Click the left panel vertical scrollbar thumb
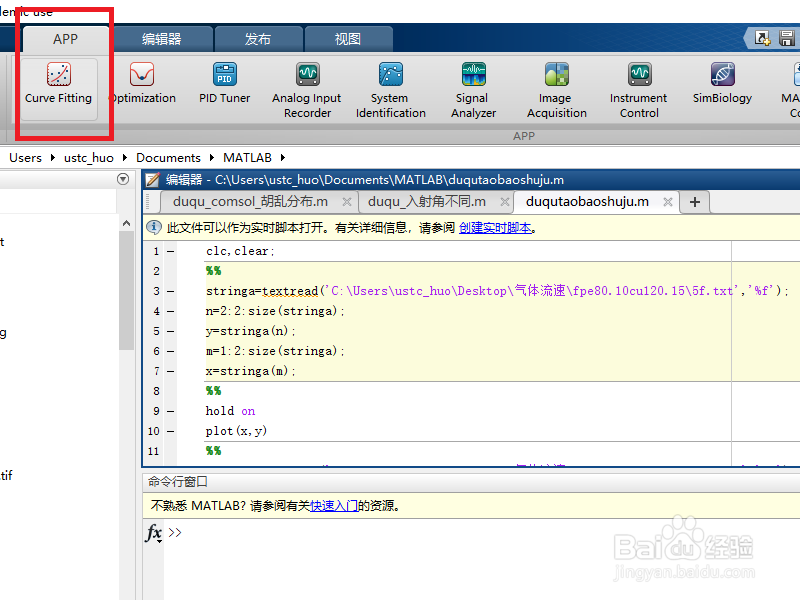The height and width of the screenshot is (600, 800). click(127, 291)
